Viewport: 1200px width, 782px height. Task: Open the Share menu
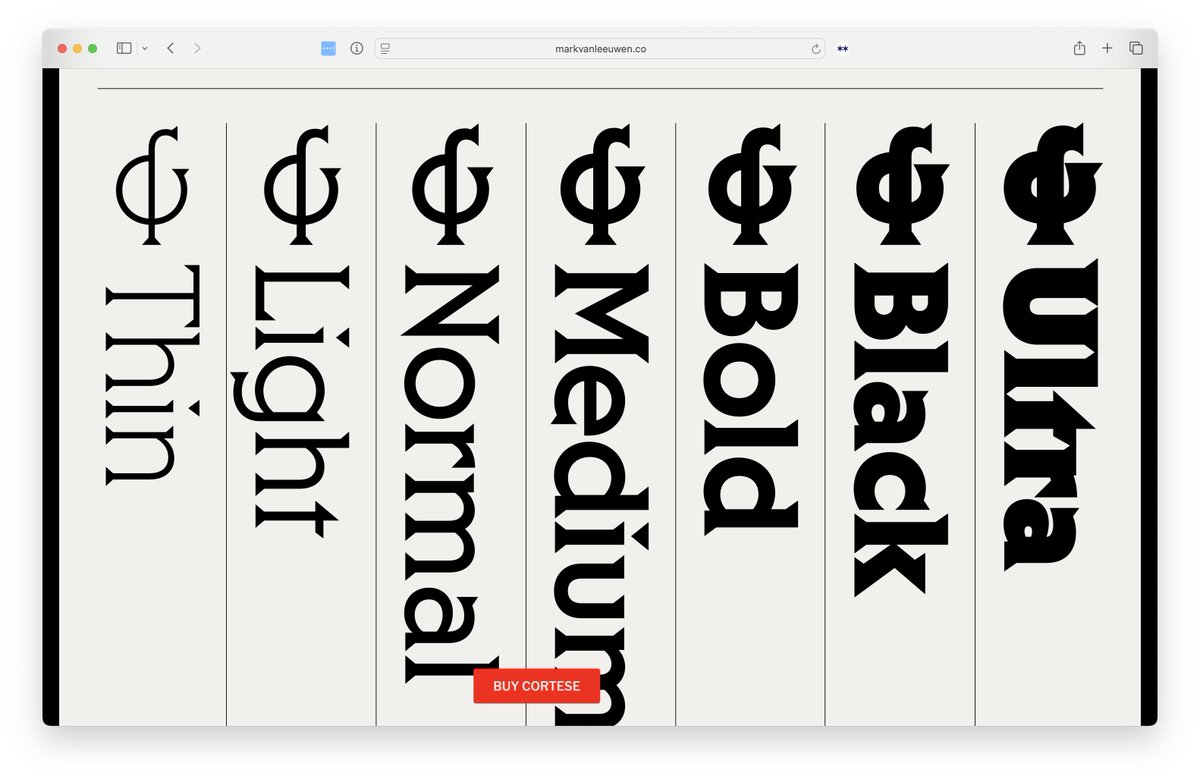[1079, 48]
